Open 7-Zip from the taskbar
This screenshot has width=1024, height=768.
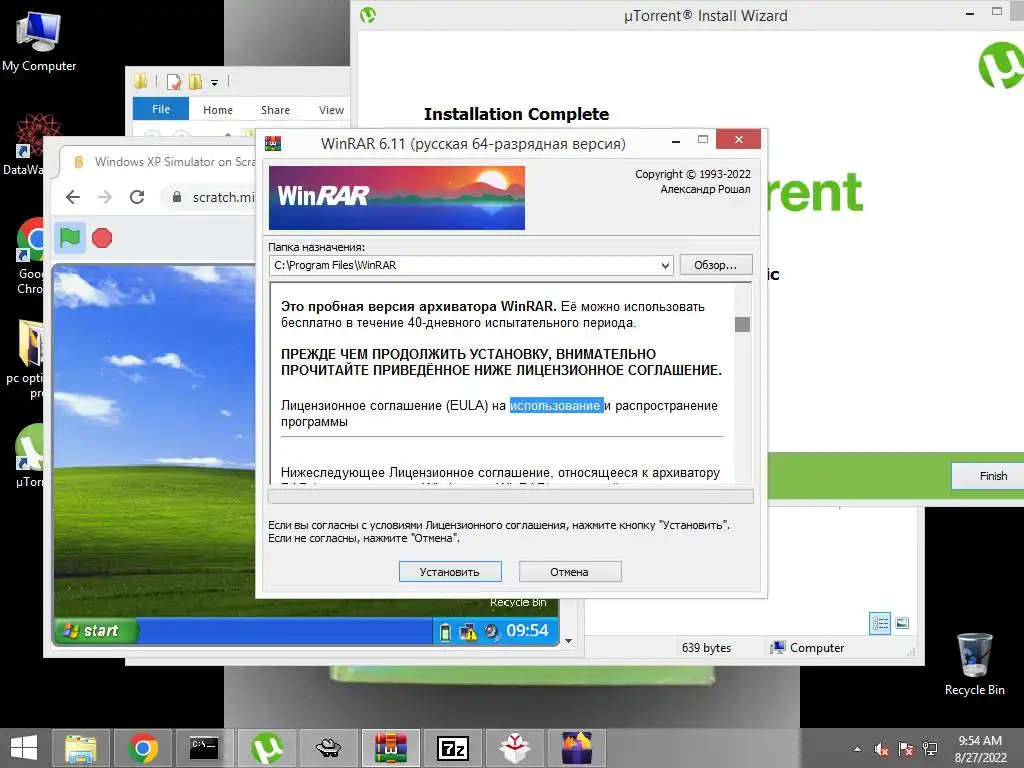[x=453, y=748]
